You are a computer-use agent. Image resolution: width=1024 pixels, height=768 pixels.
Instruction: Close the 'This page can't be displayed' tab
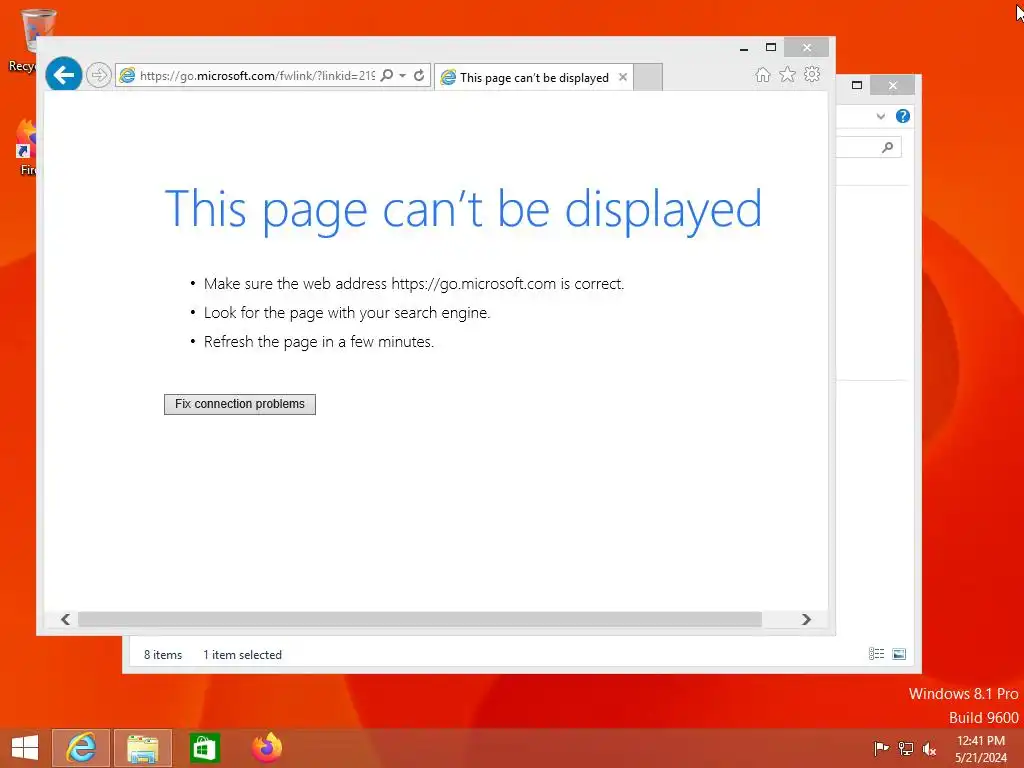(623, 77)
